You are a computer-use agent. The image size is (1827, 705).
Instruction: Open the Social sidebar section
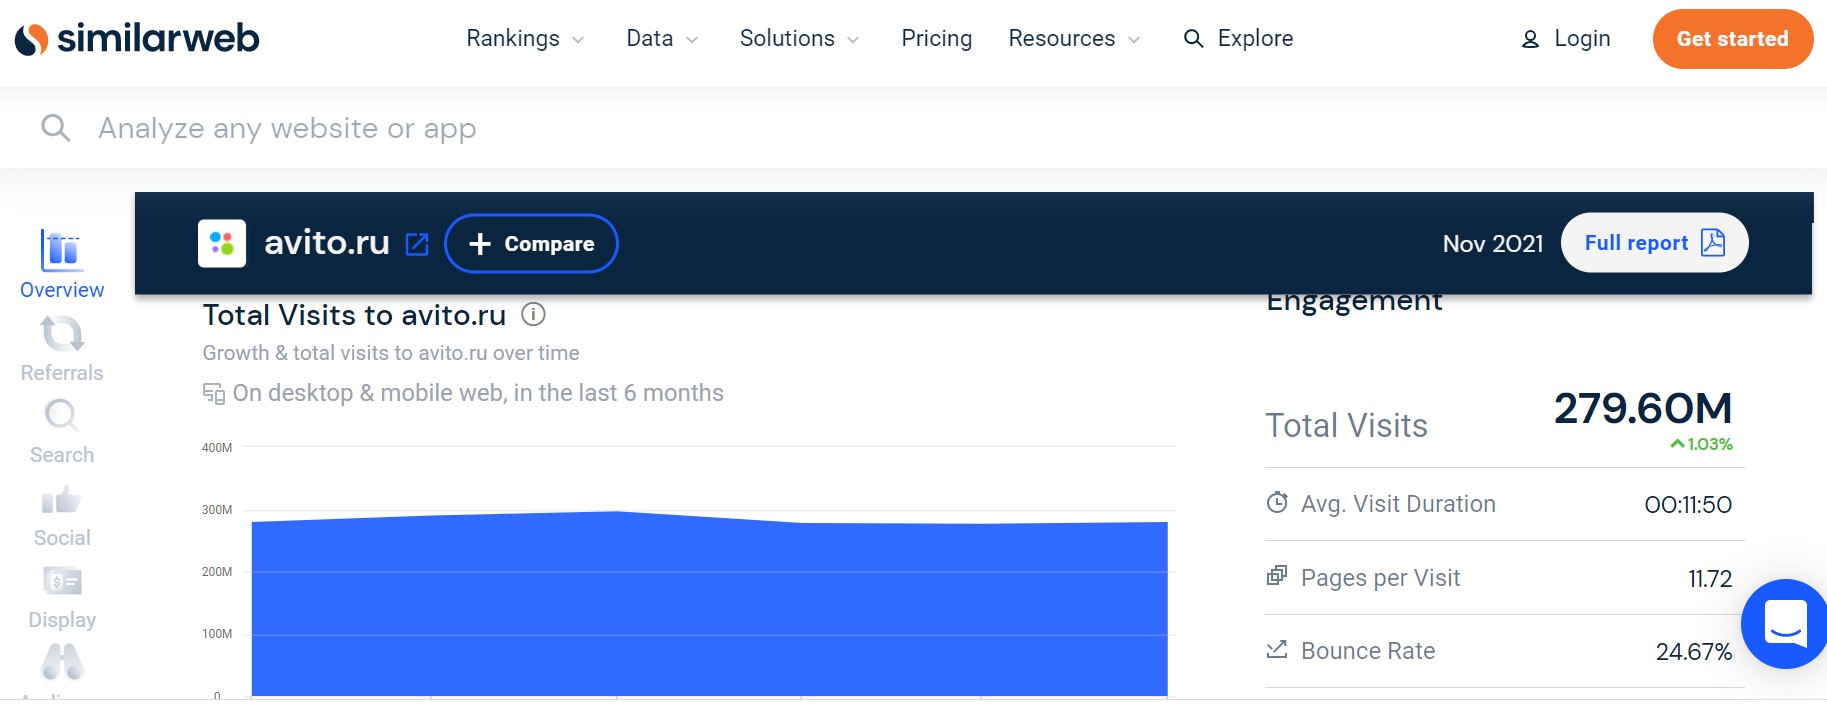pyautogui.click(x=62, y=515)
